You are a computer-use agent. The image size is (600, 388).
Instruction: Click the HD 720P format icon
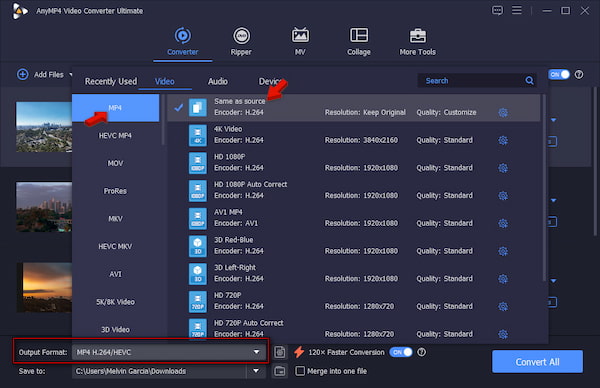pyautogui.click(x=197, y=302)
